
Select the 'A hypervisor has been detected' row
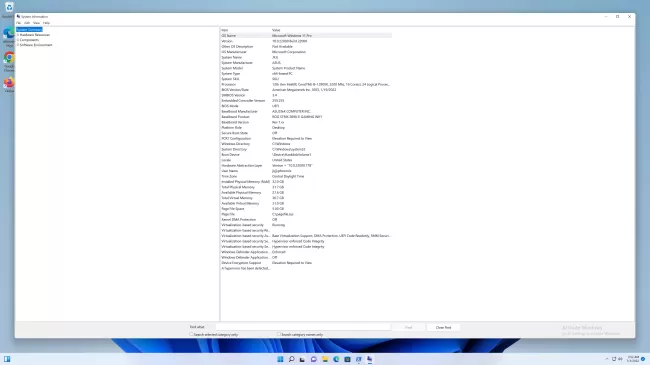306,268
